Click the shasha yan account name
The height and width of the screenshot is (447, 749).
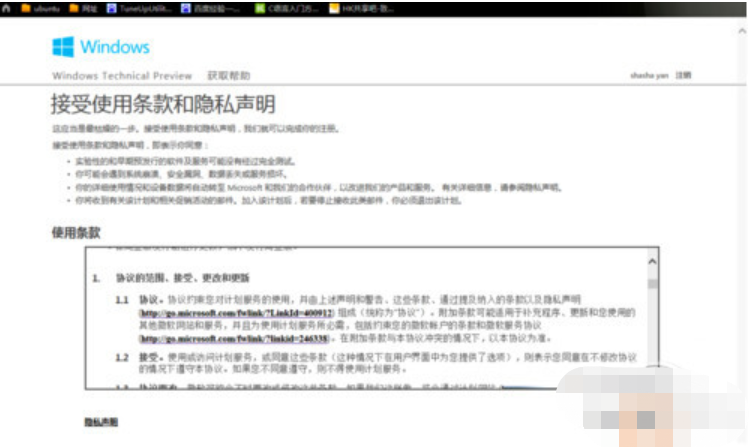pos(649,75)
